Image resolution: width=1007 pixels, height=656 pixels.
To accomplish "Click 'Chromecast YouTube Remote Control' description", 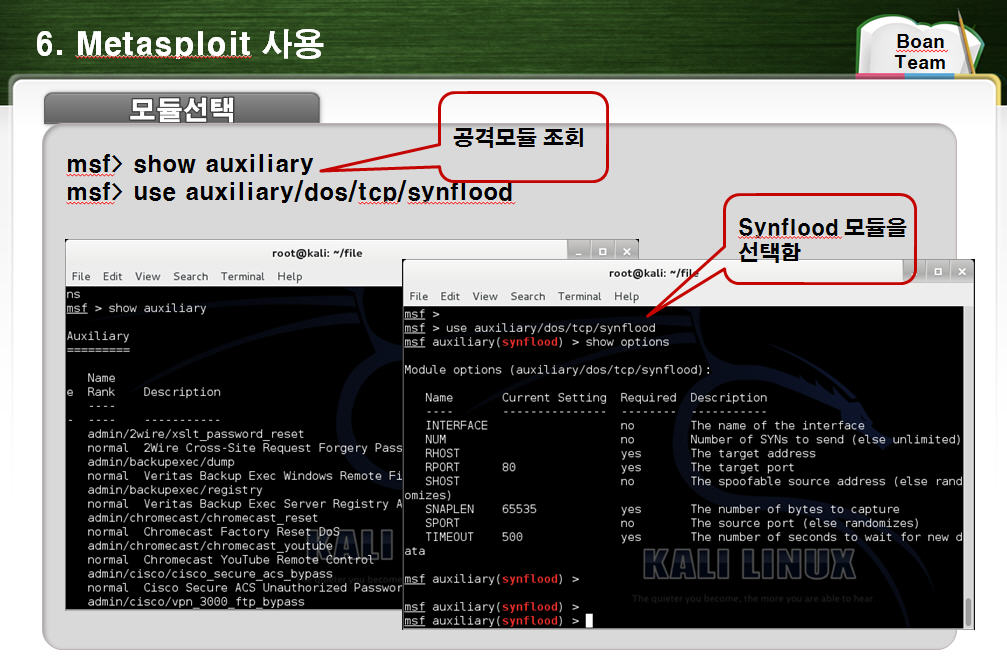I will click(x=258, y=560).
